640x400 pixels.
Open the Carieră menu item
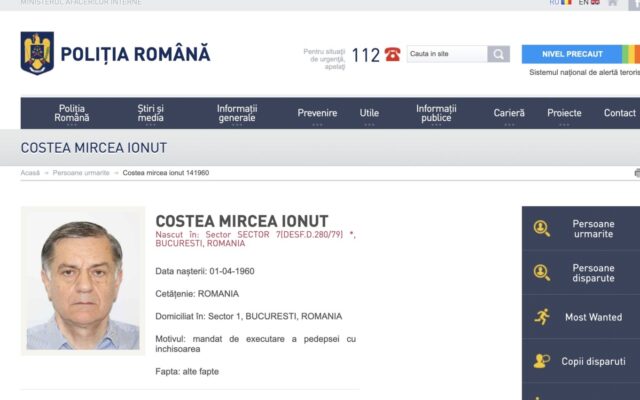pos(508,113)
